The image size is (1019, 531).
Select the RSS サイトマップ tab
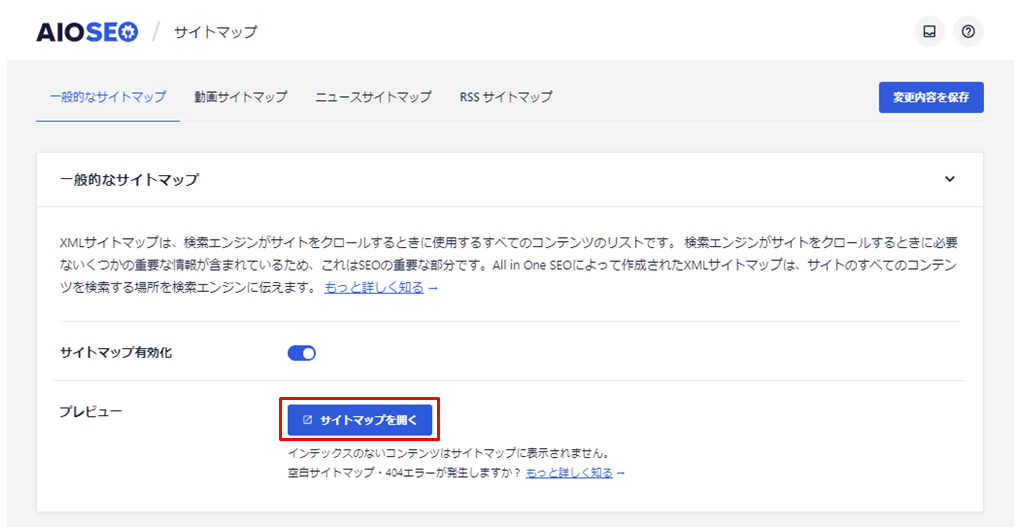(x=506, y=97)
